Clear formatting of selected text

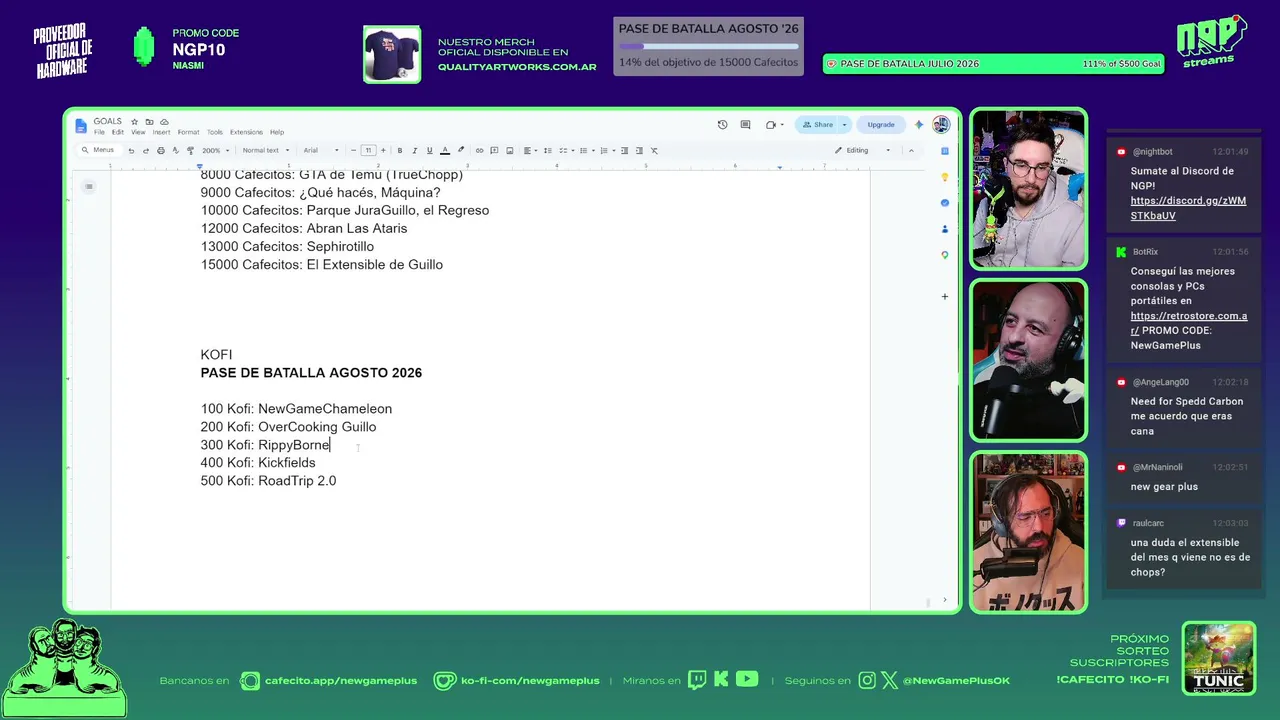[654, 151]
